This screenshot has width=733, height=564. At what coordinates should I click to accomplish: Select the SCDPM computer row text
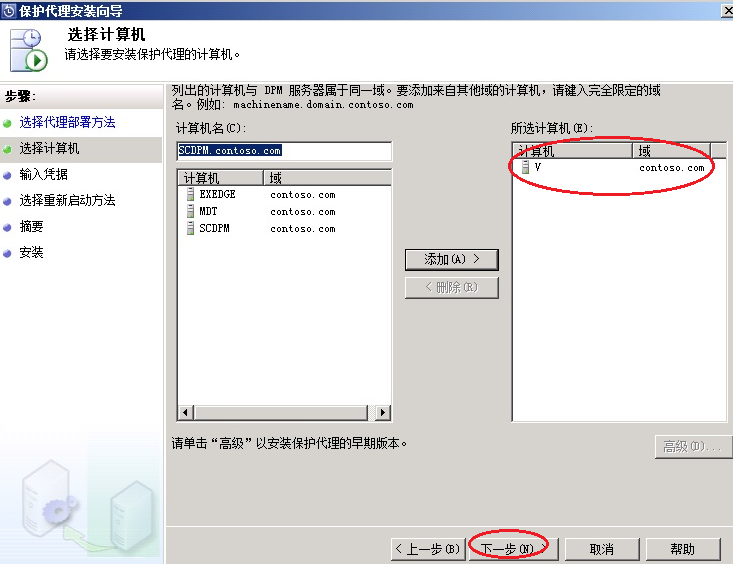pos(214,228)
